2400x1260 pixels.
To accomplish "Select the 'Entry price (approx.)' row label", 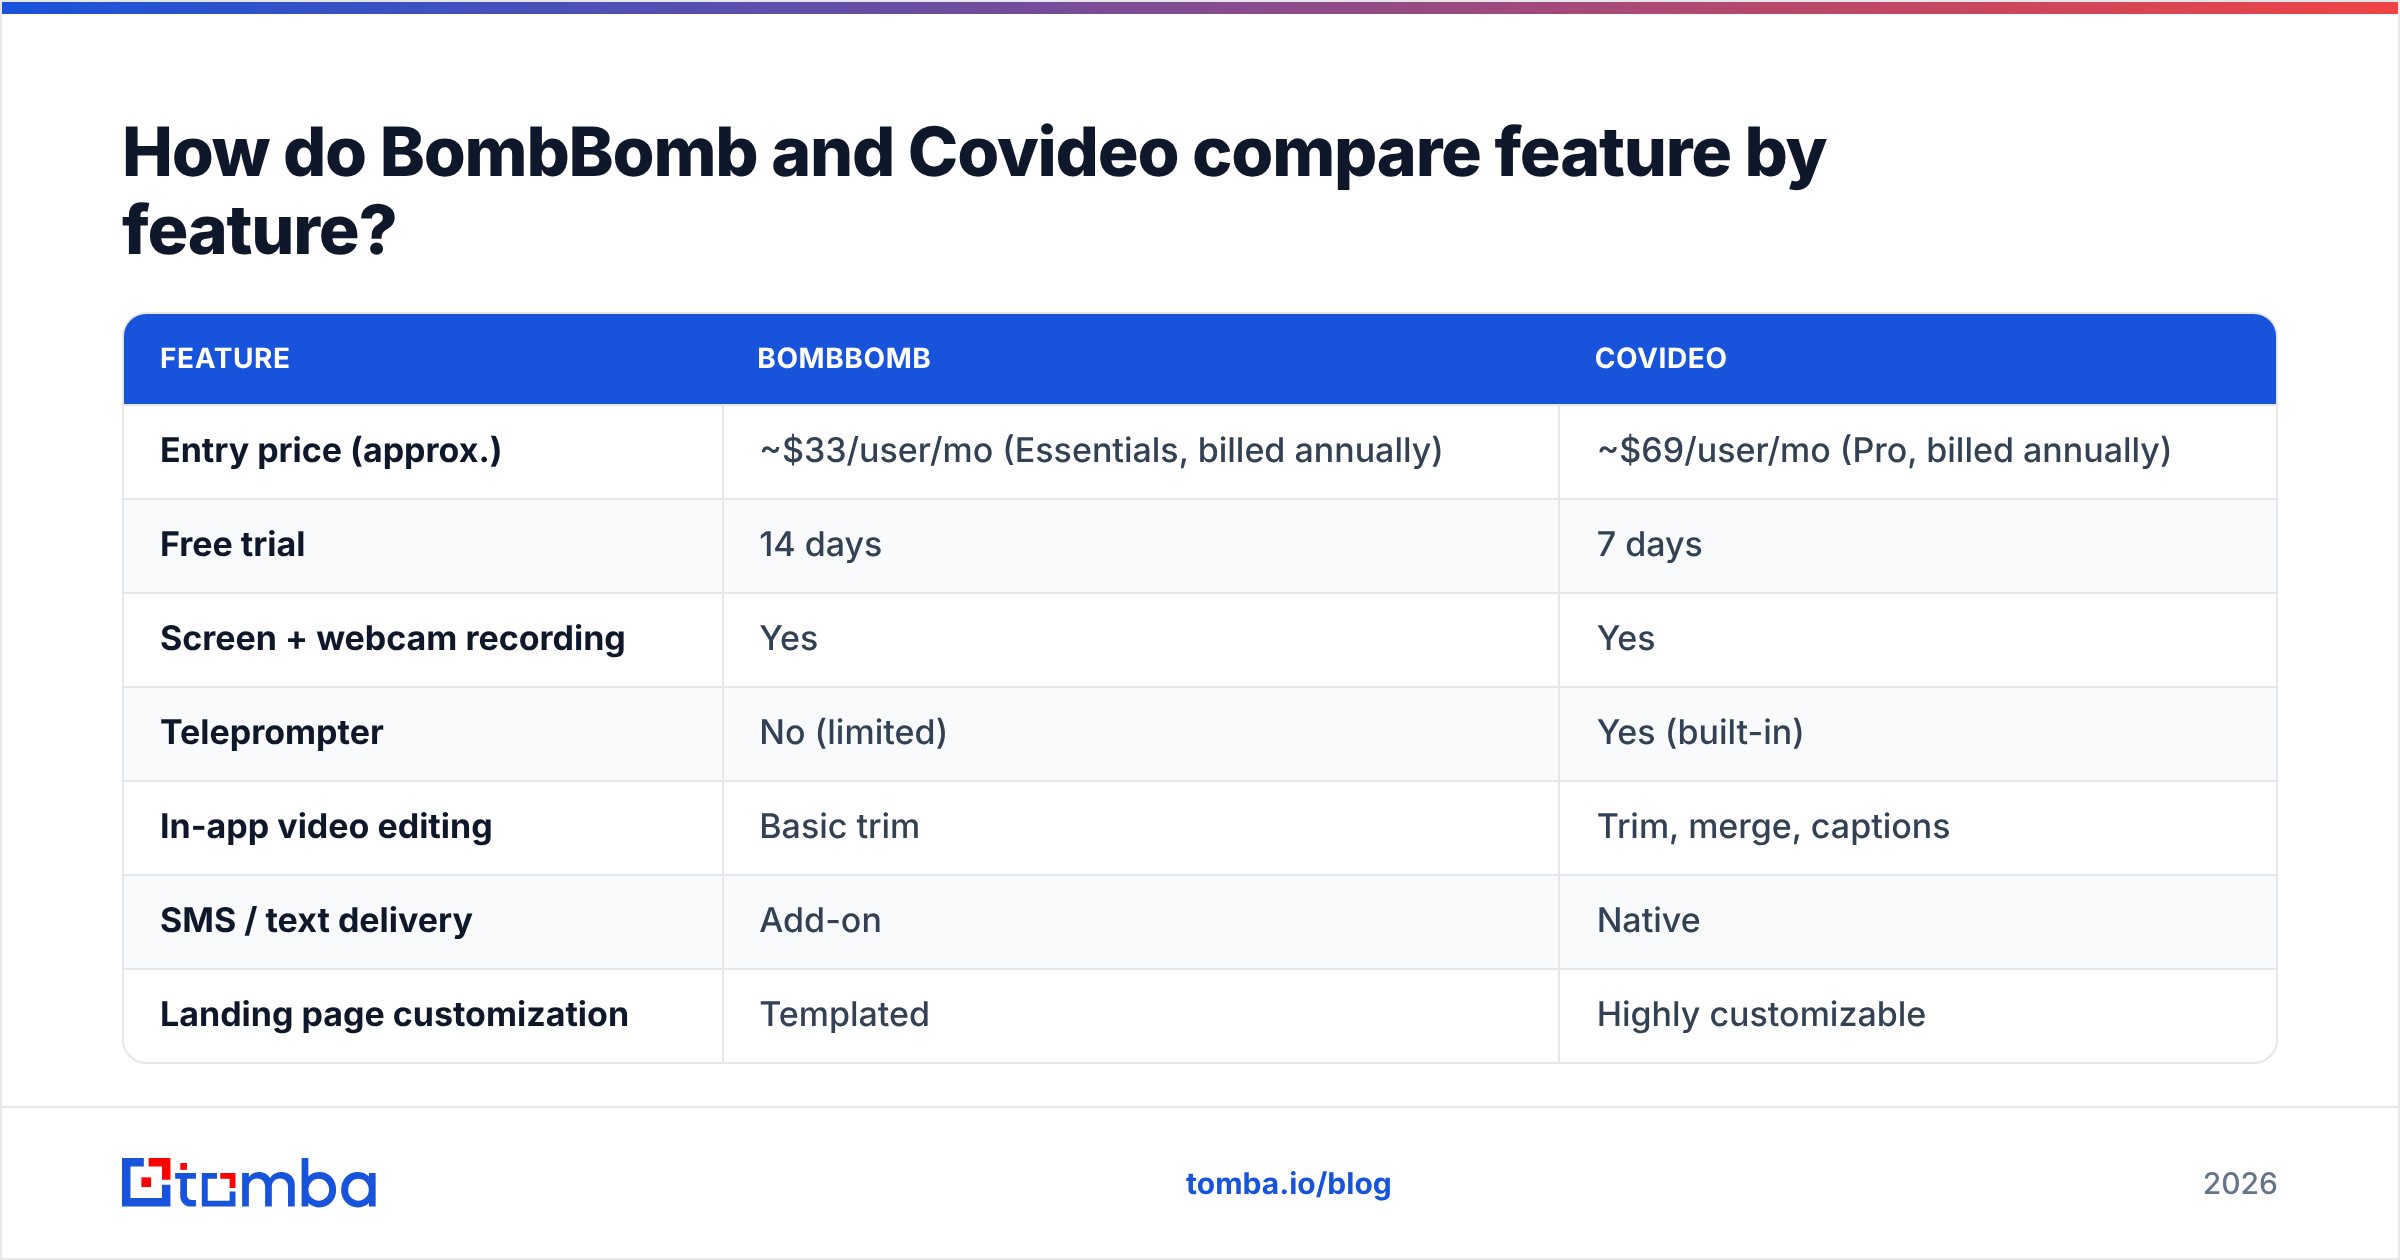I will [331, 451].
